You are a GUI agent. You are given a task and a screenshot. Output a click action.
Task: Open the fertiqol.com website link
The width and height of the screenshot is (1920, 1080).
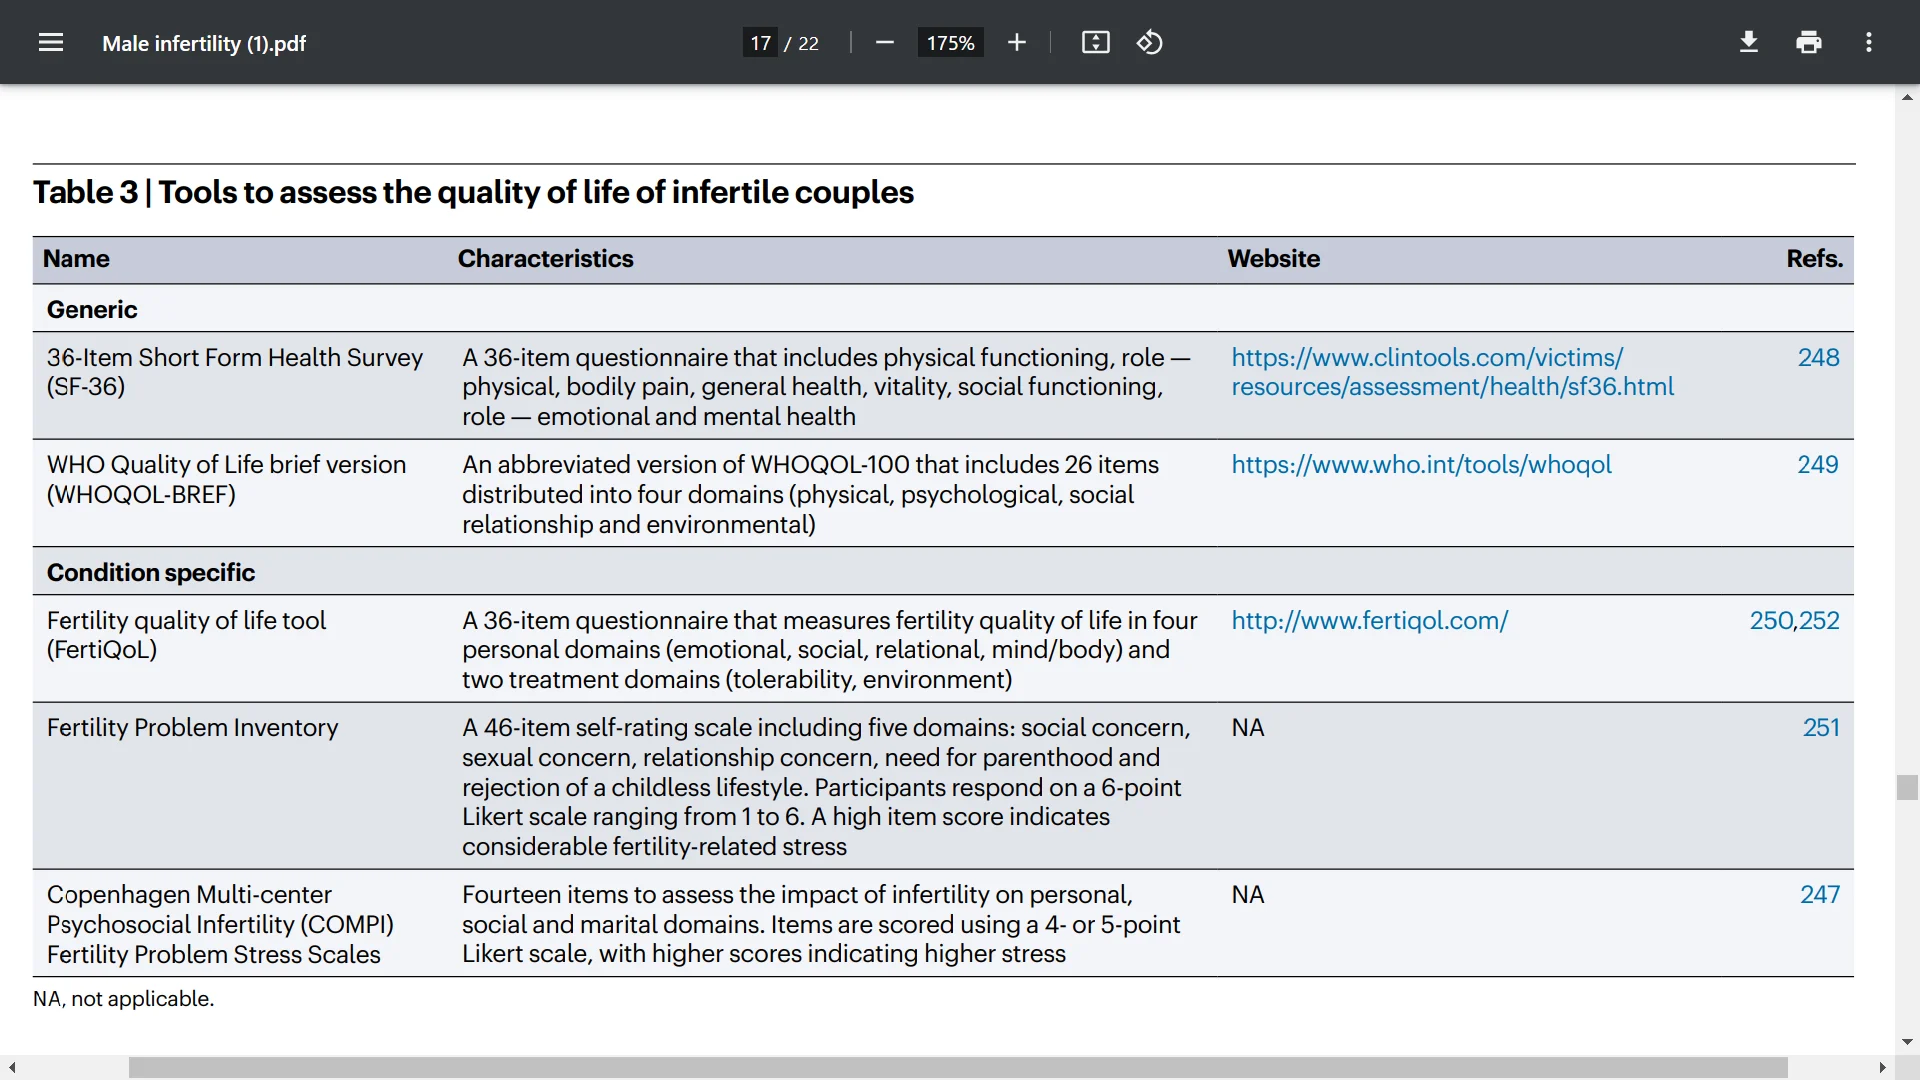click(x=1369, y=621)
